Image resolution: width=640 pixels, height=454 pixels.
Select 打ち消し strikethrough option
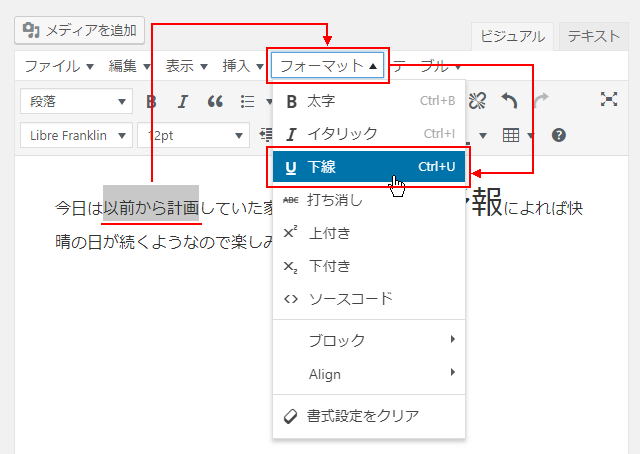point(369,200)
